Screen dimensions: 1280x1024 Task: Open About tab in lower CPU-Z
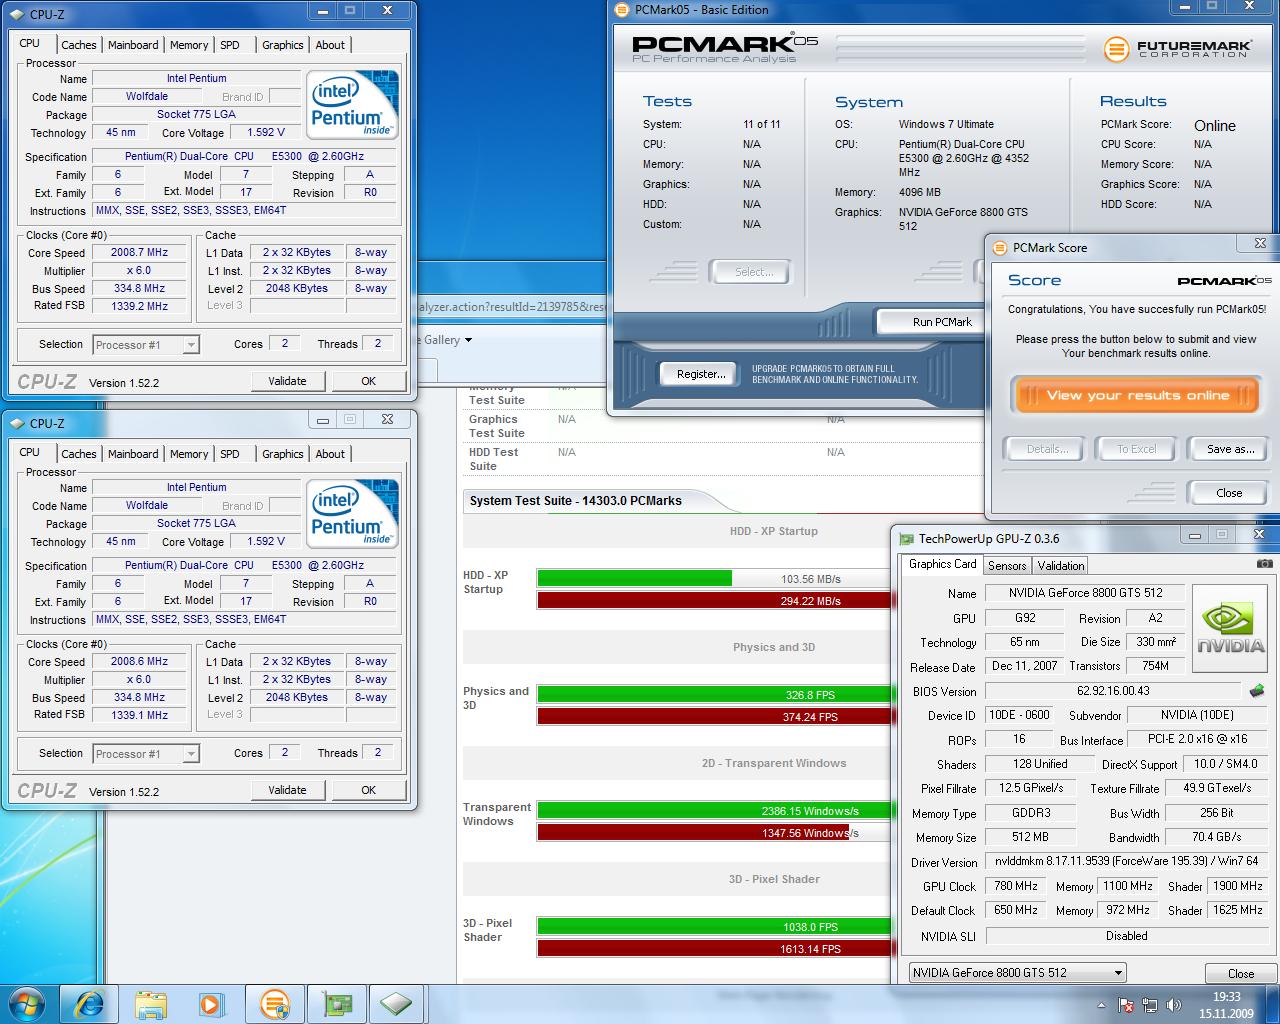click(x=330, y=454)
